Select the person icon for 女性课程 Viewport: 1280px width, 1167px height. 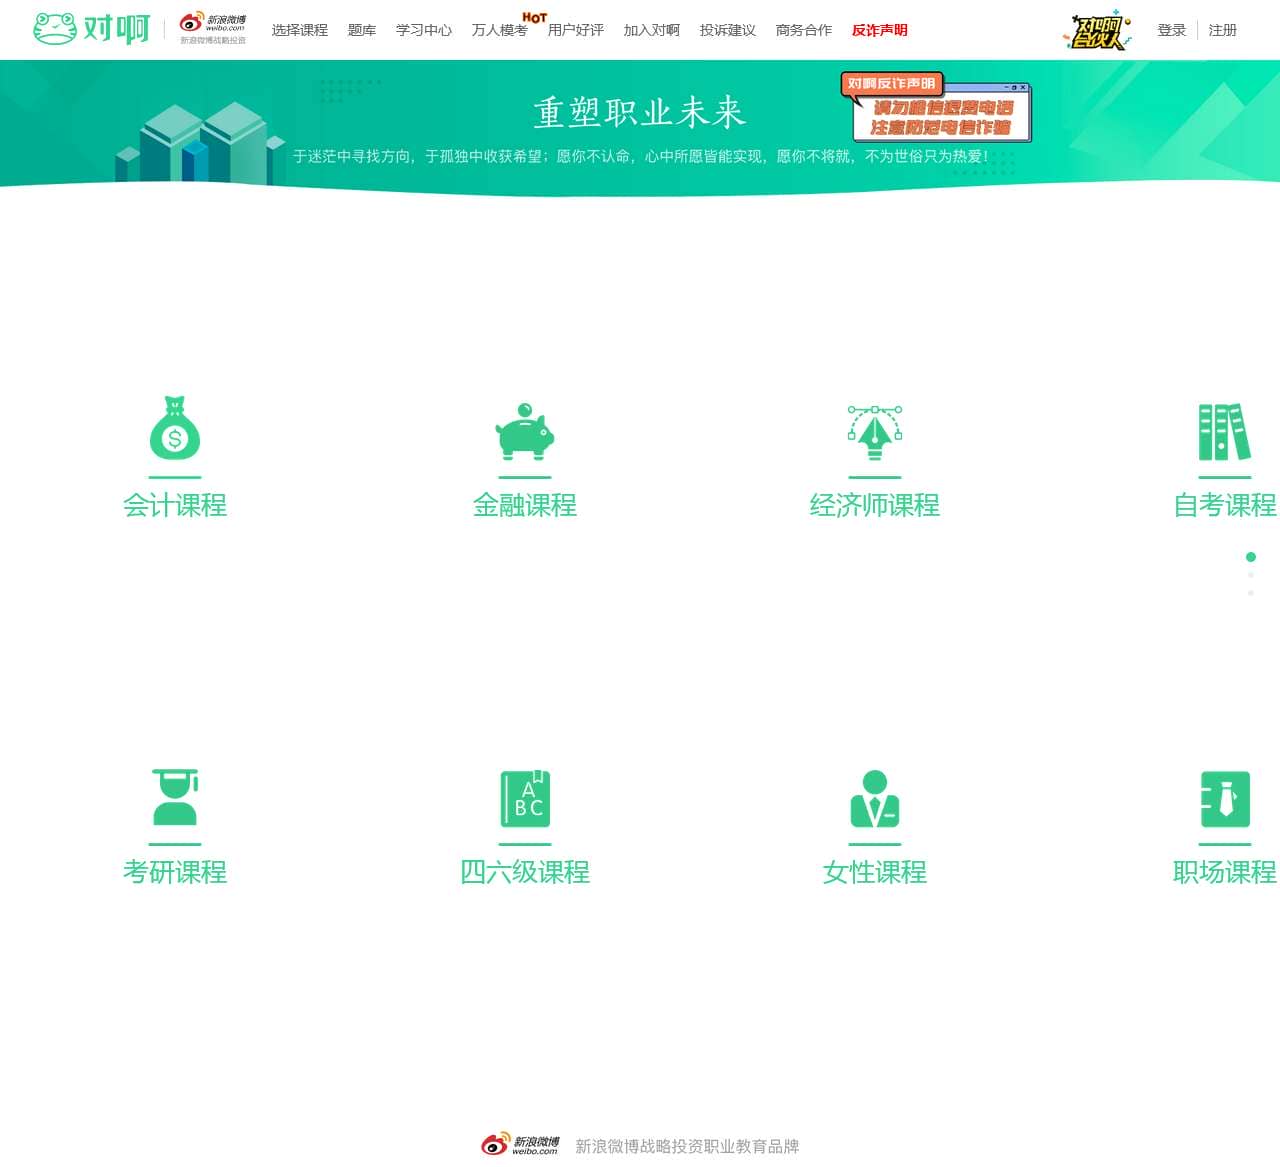pyautogui.click(x=875, y=798)
